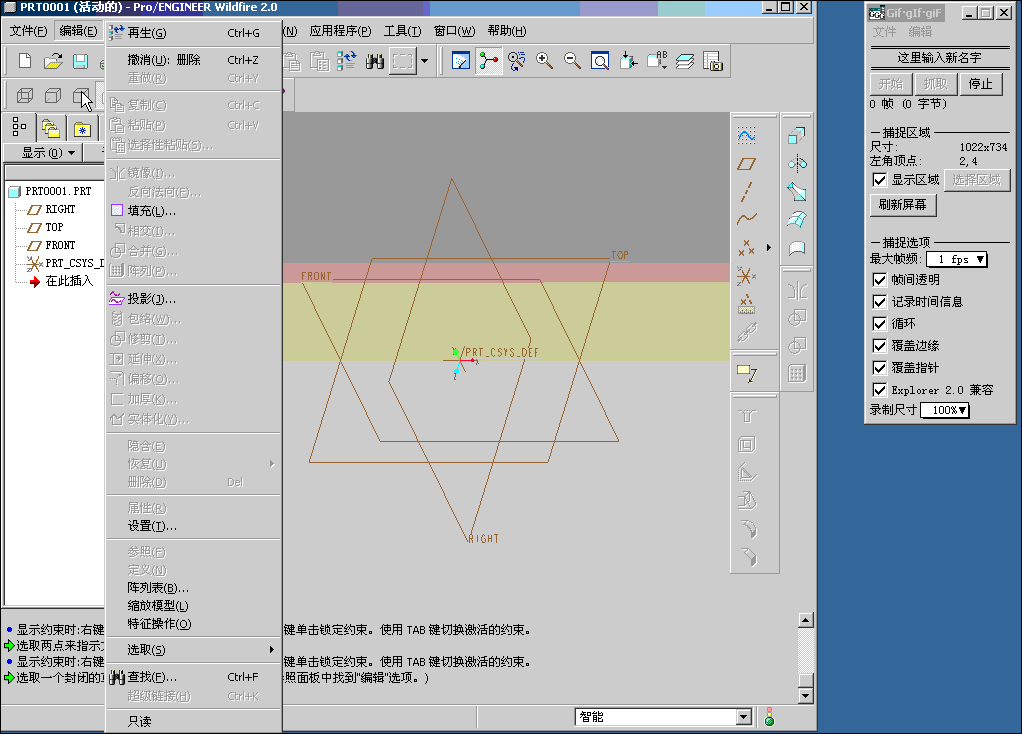Toggle 显示区域 checkbox in gif window

click(x=879, y=180)
